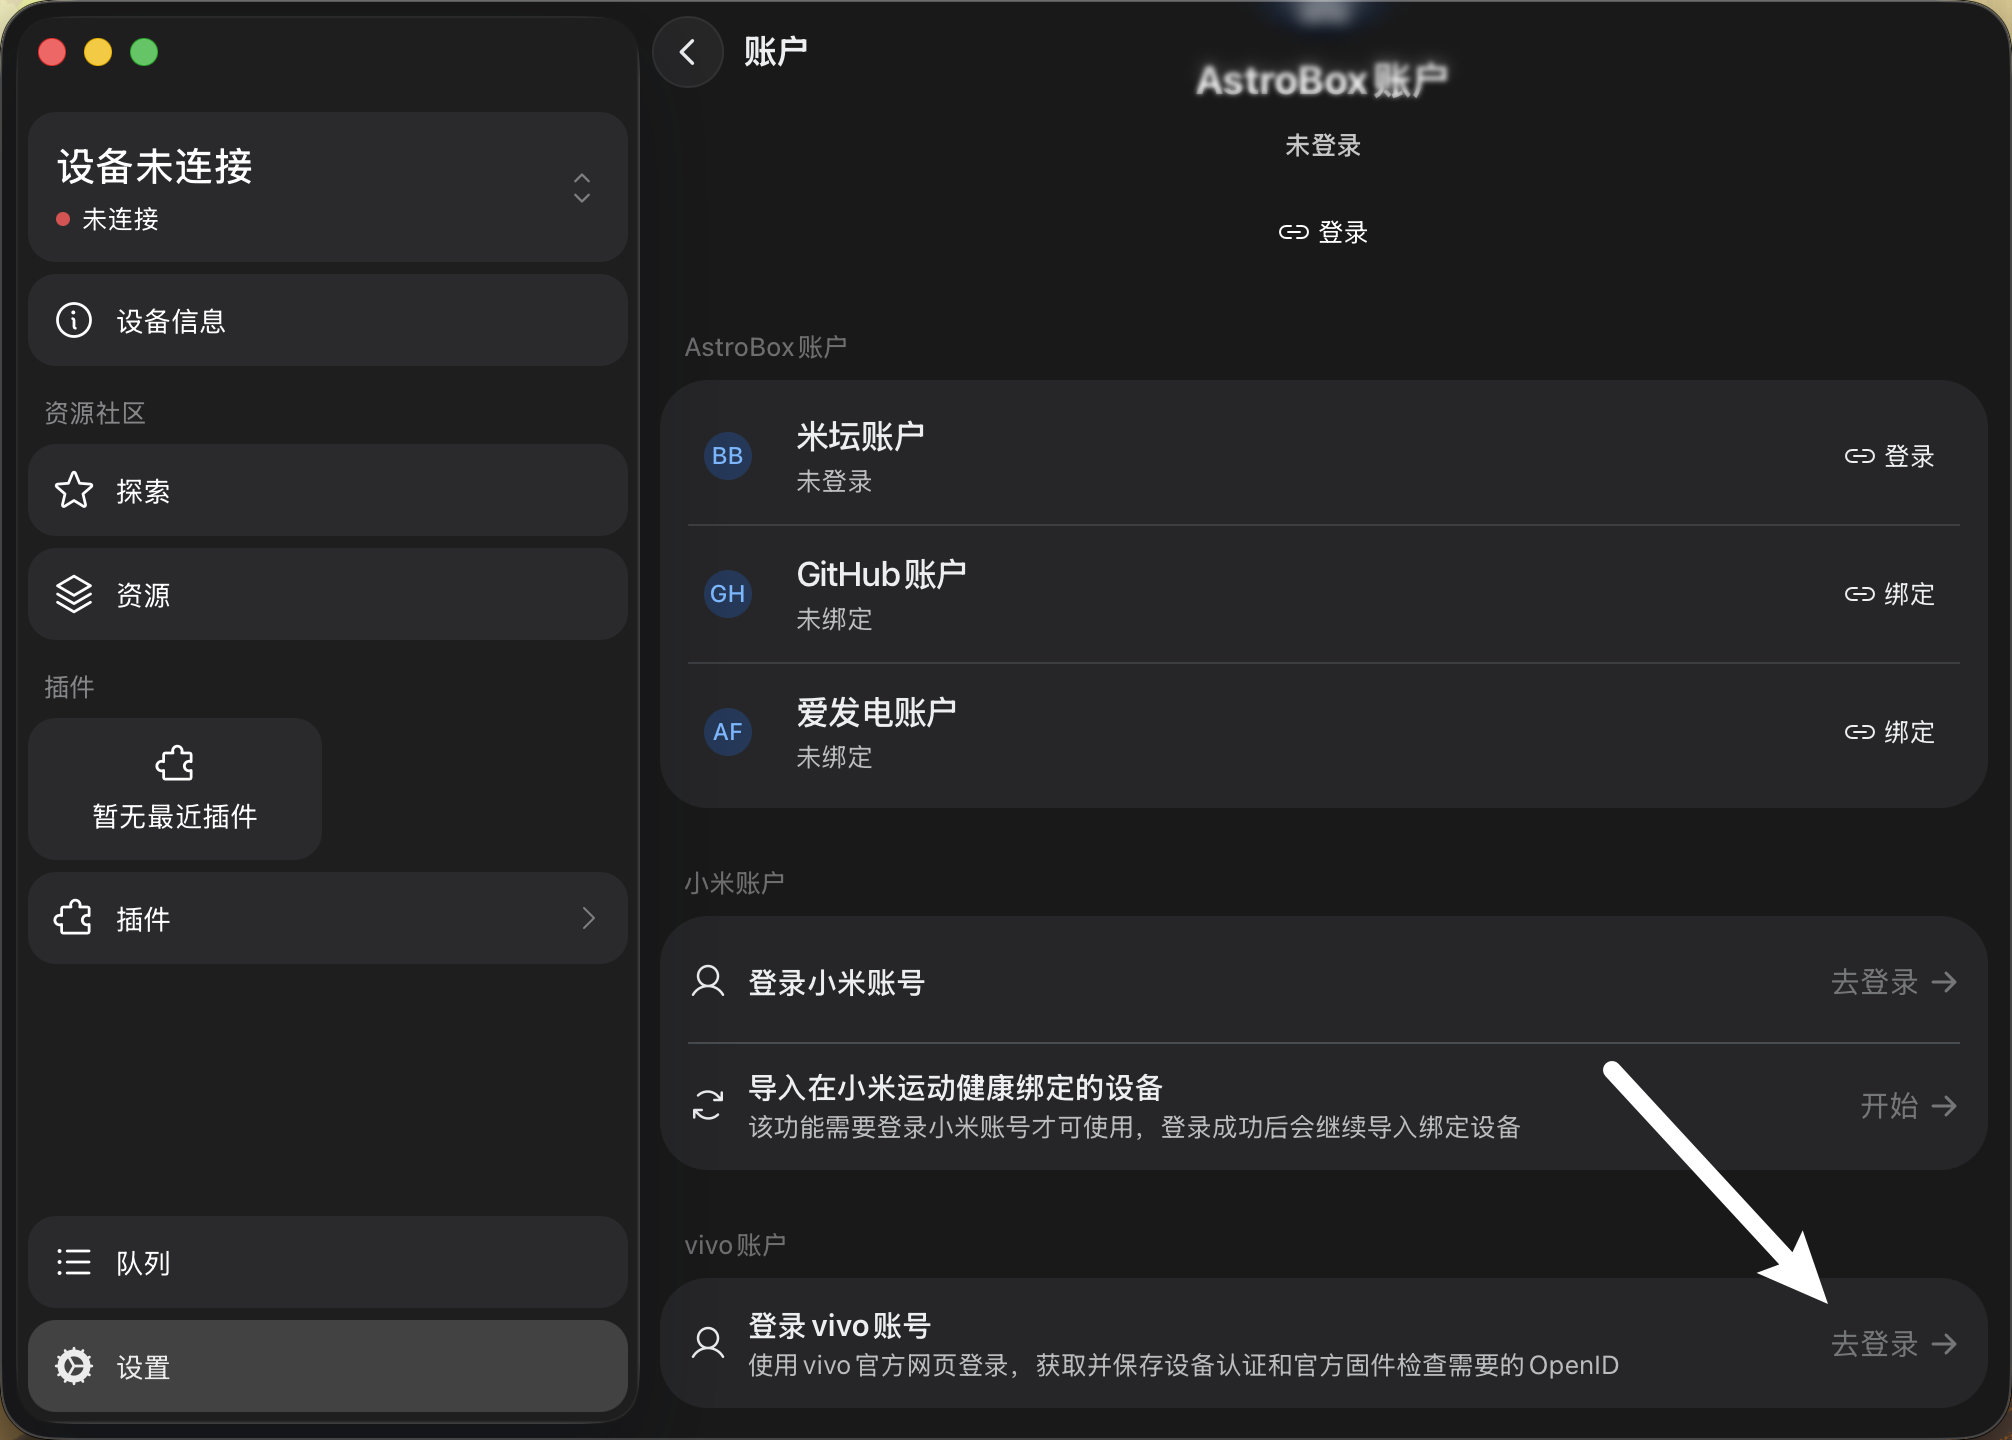Close the window with red button
The height and width of the screenshot is (1440, 2012).
(x=52, y=52)
